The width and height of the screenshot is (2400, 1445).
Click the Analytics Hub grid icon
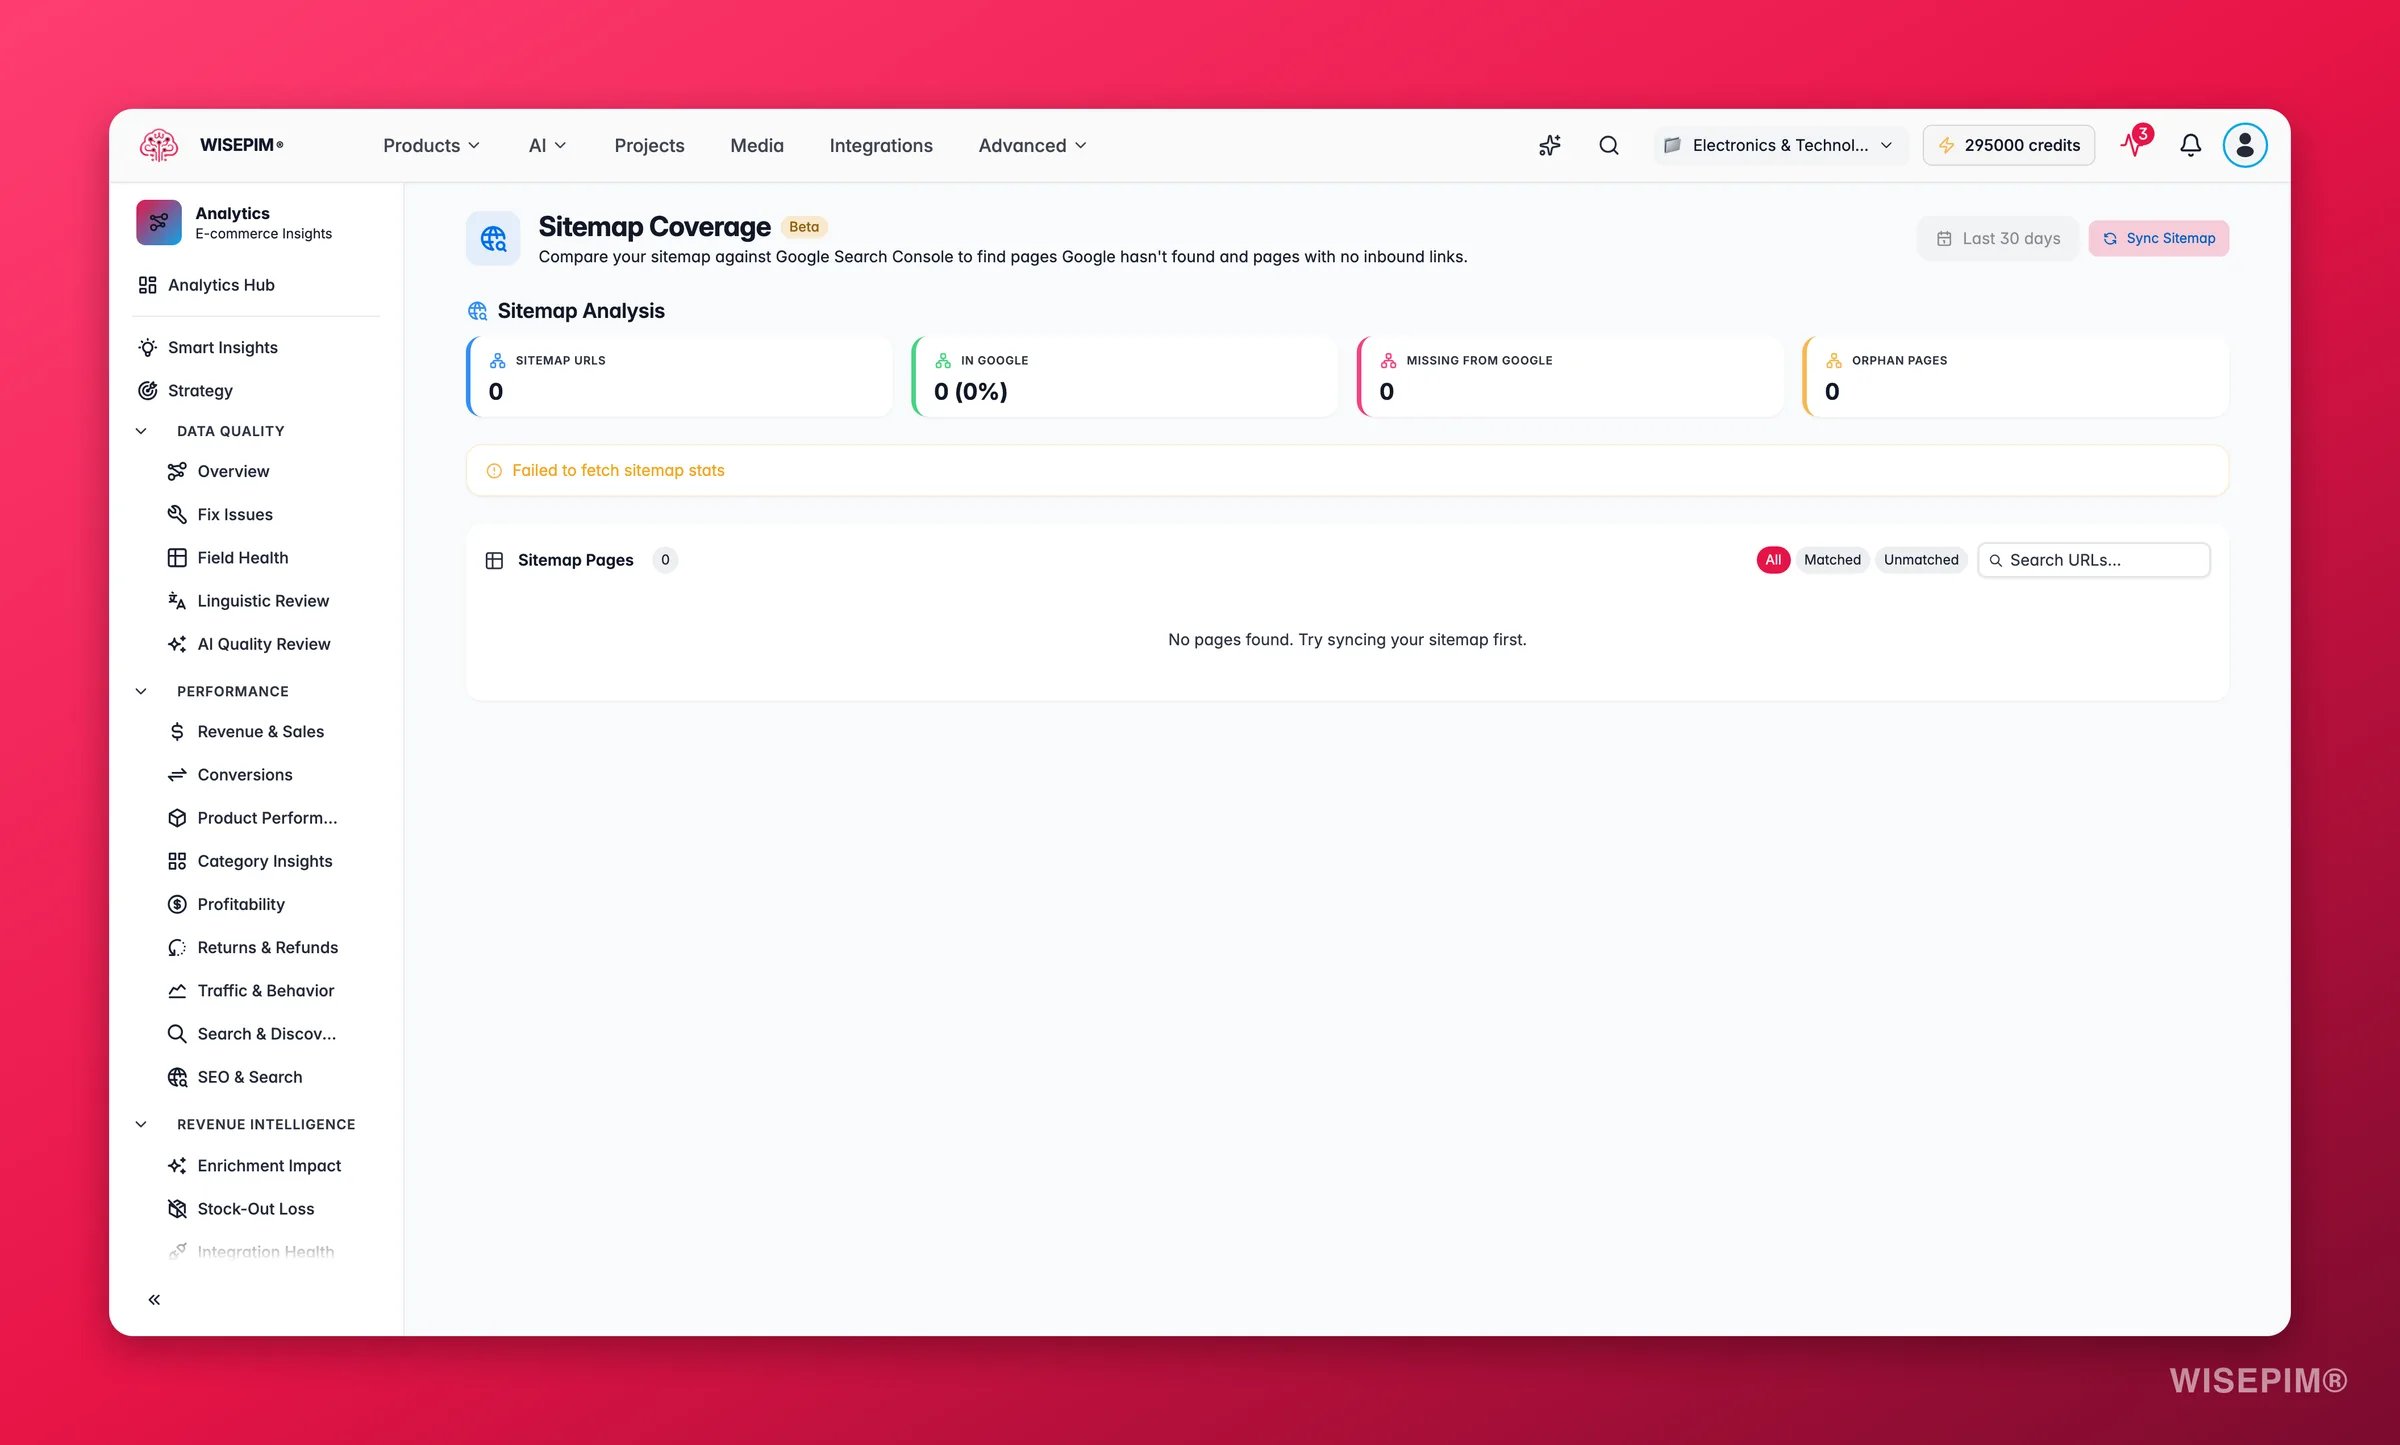pyautogui.click(x=147, y=285)
